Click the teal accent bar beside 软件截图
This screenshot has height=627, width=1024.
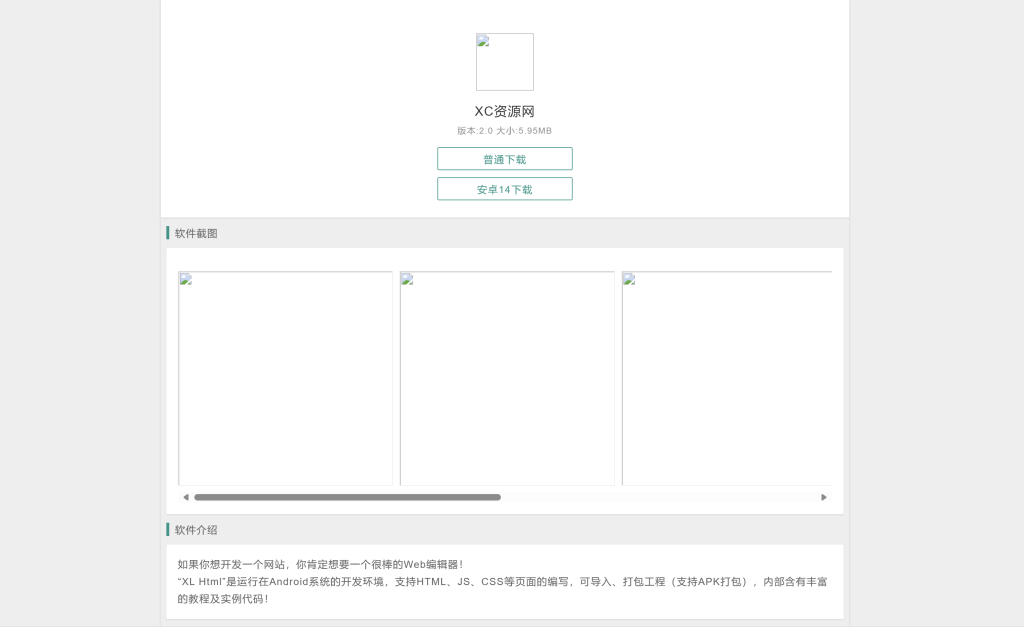click(167, 233)
